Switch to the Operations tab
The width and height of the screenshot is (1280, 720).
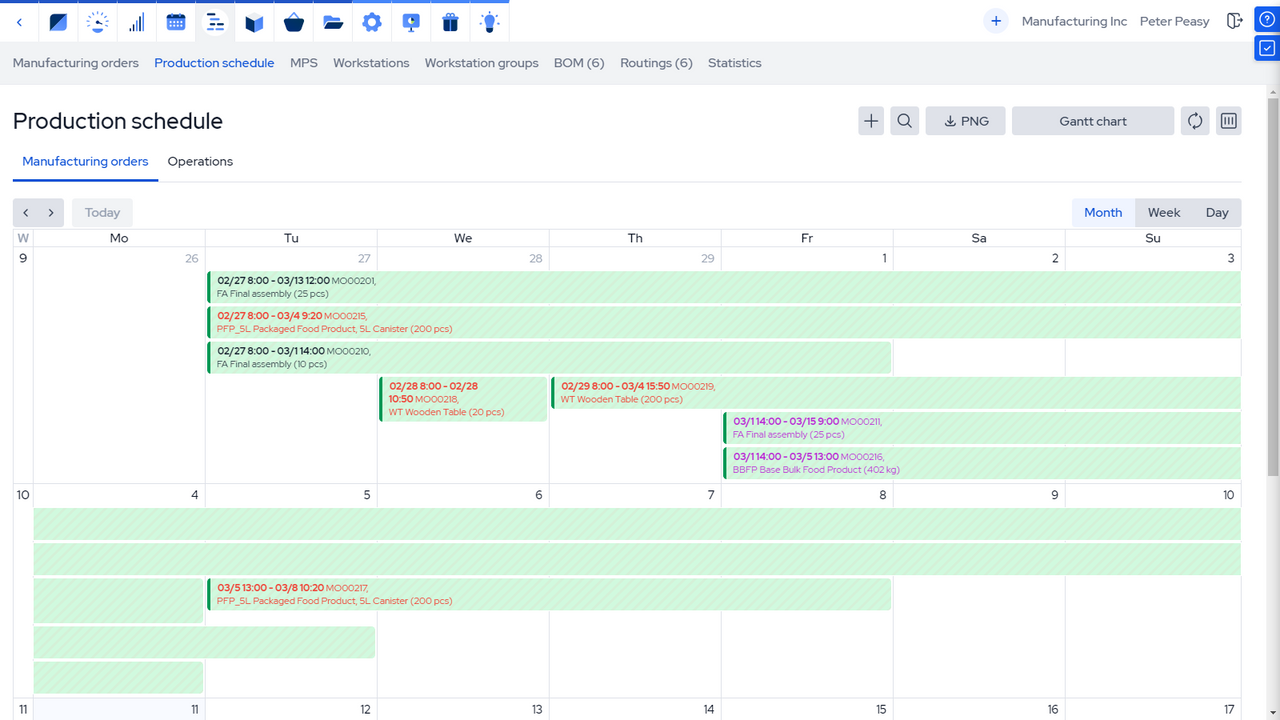[x=200, y=161]
